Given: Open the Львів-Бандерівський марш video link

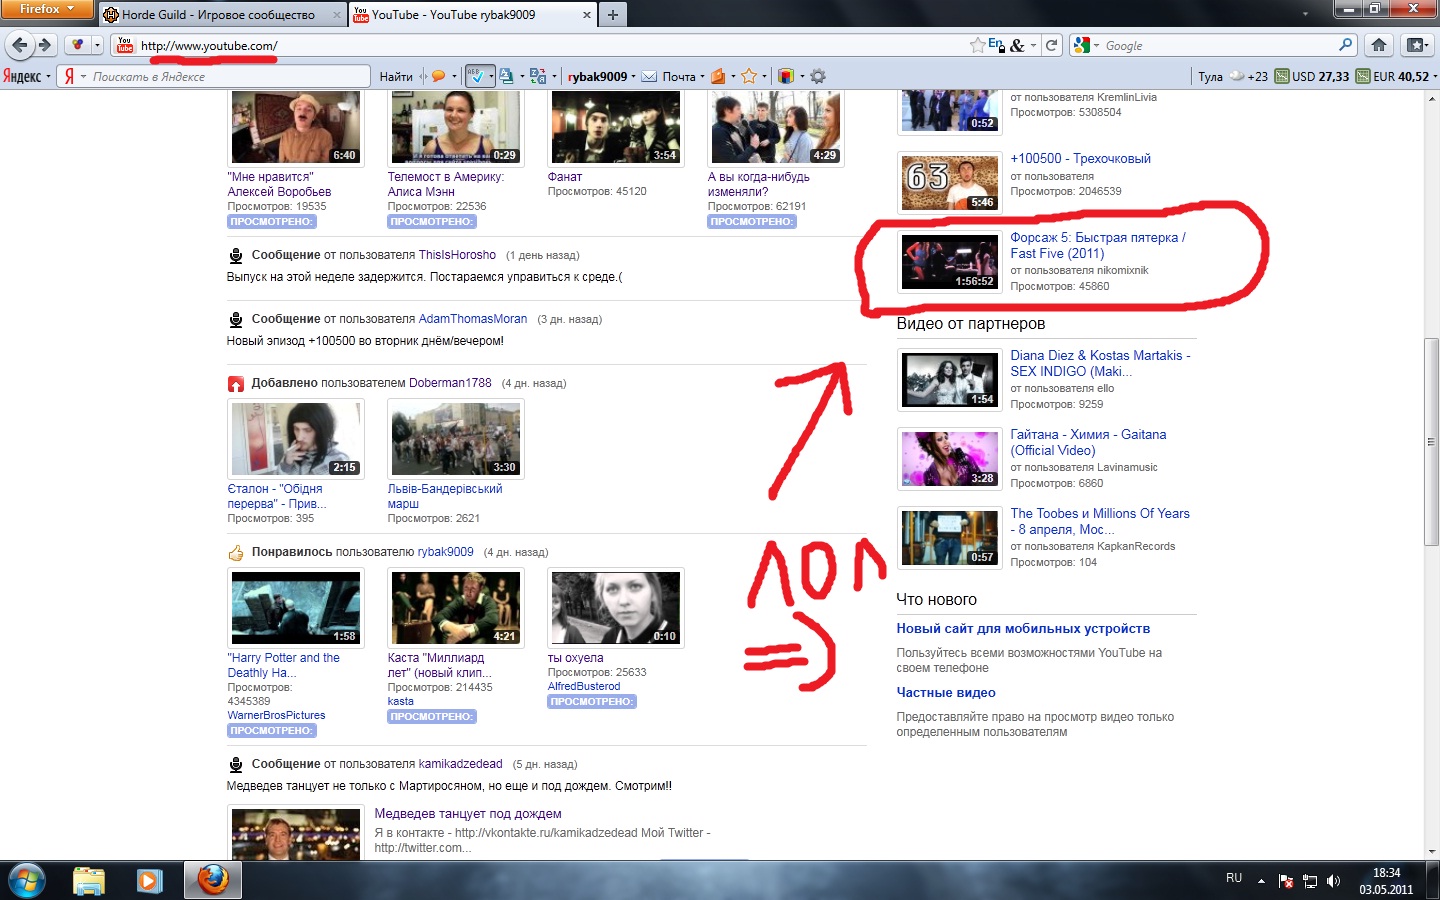Looking at the screenshot, I should click(x=445, y=497).
